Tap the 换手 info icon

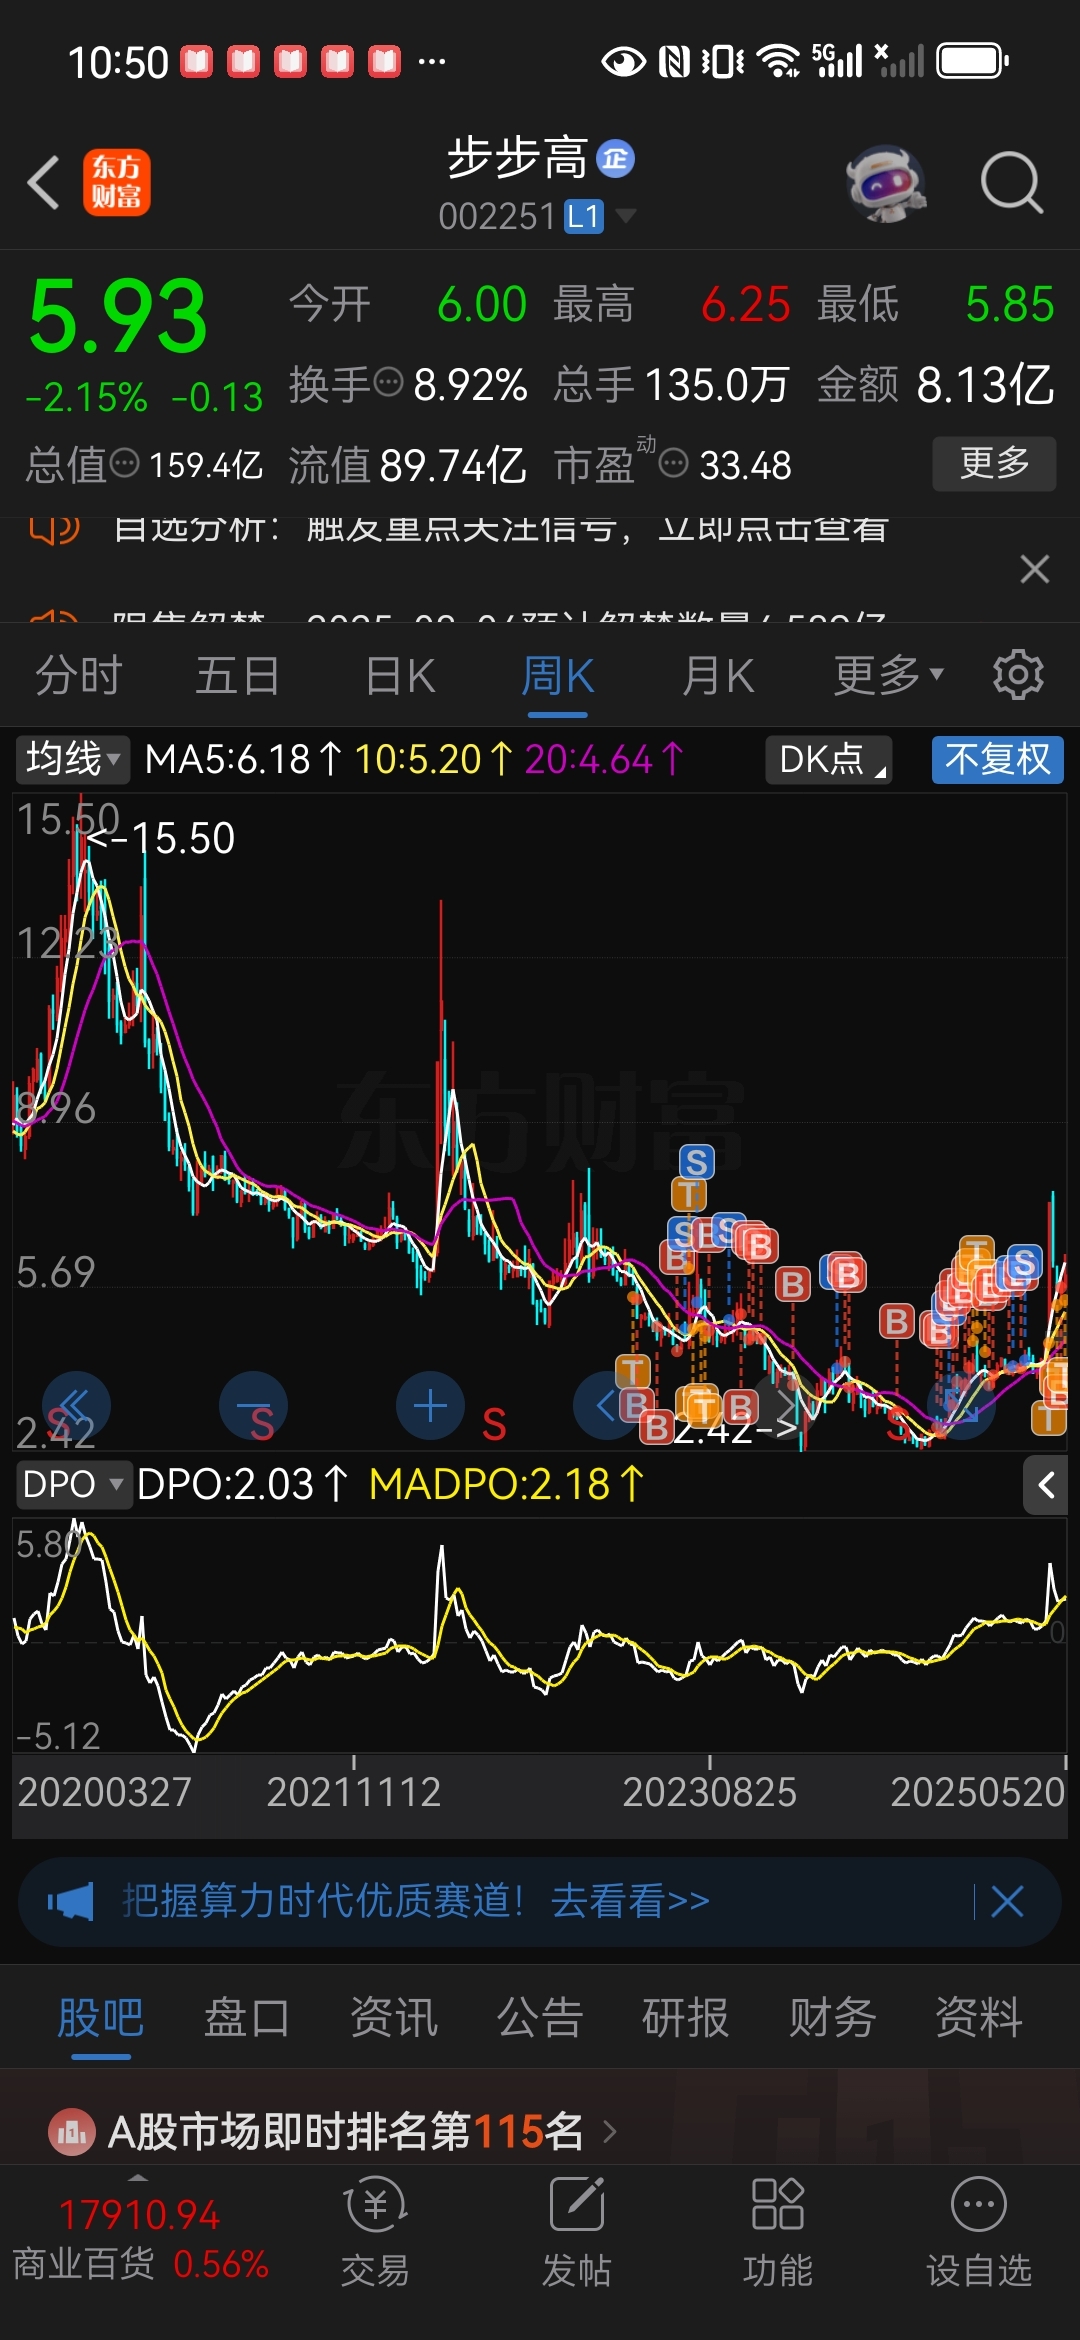click(388, 381)
